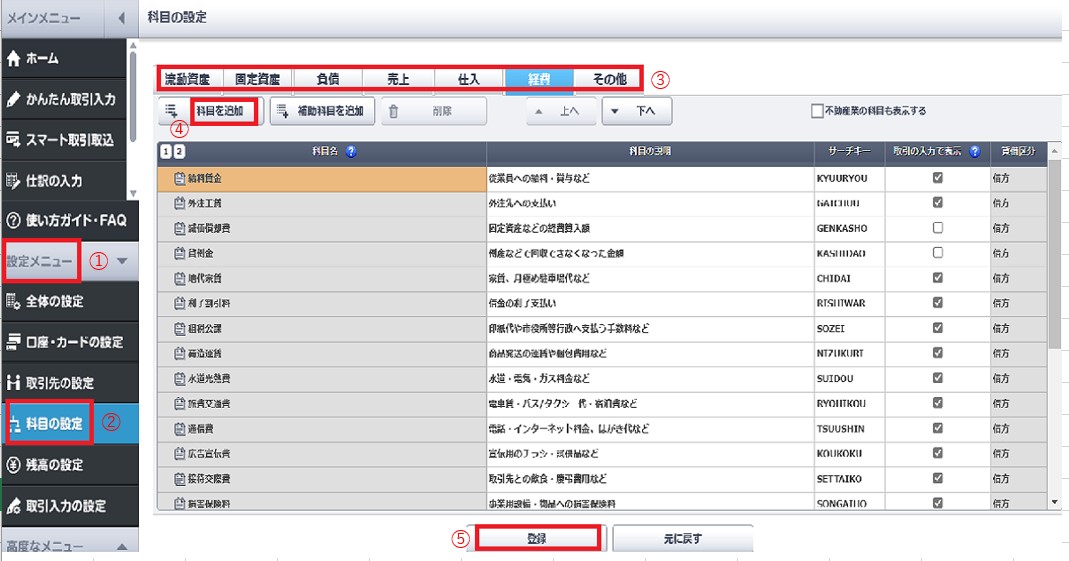Click the sidebar menu scrollbar thumb
This screenshot has width=1069, height=561.
point(133,97)
